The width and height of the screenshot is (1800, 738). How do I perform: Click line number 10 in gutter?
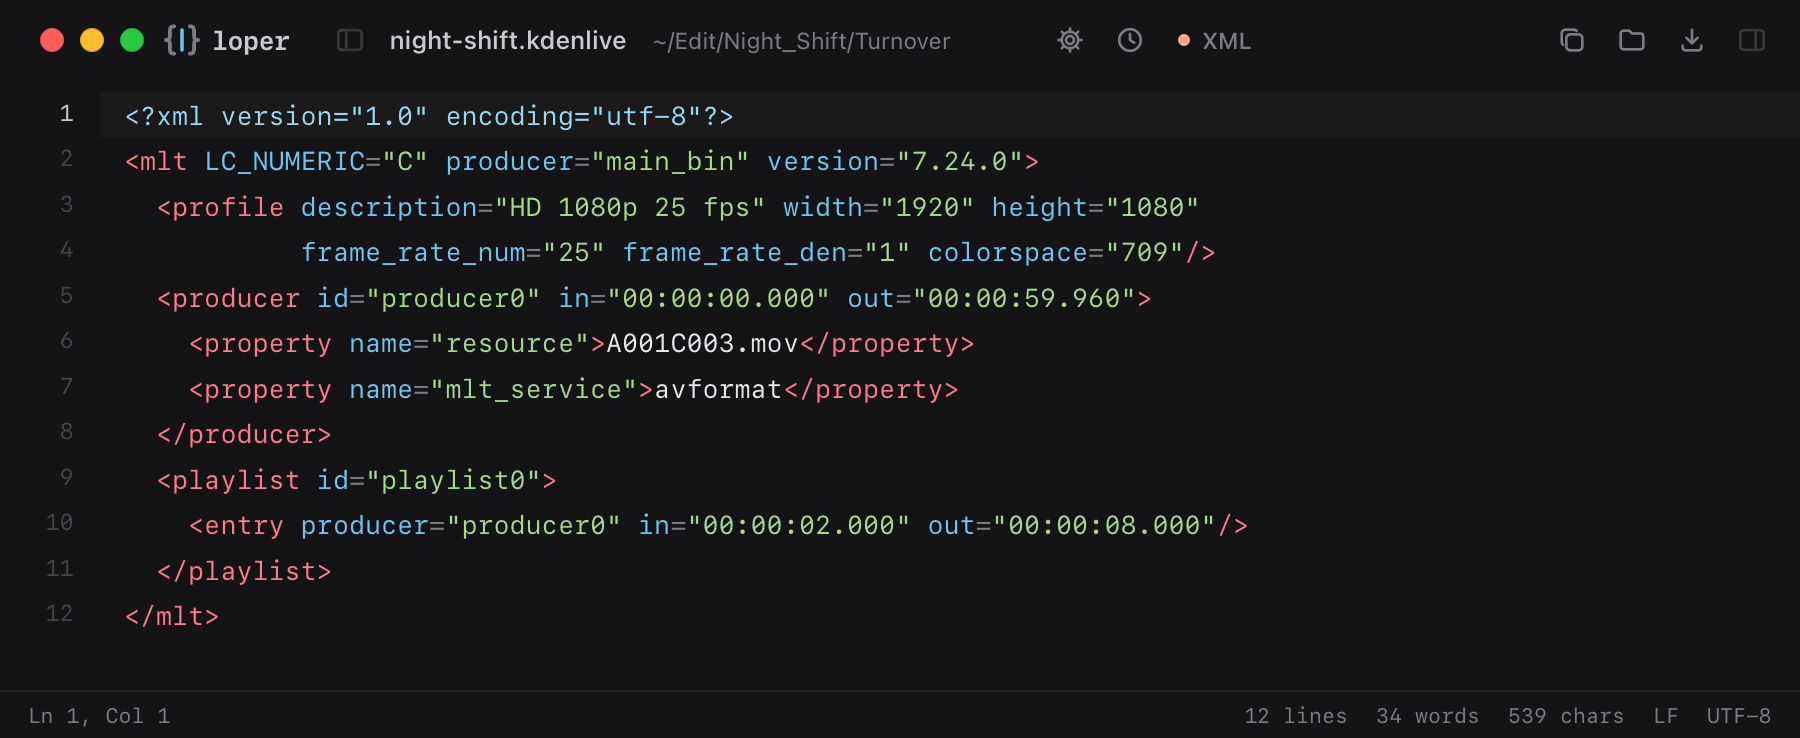(59, 523)
